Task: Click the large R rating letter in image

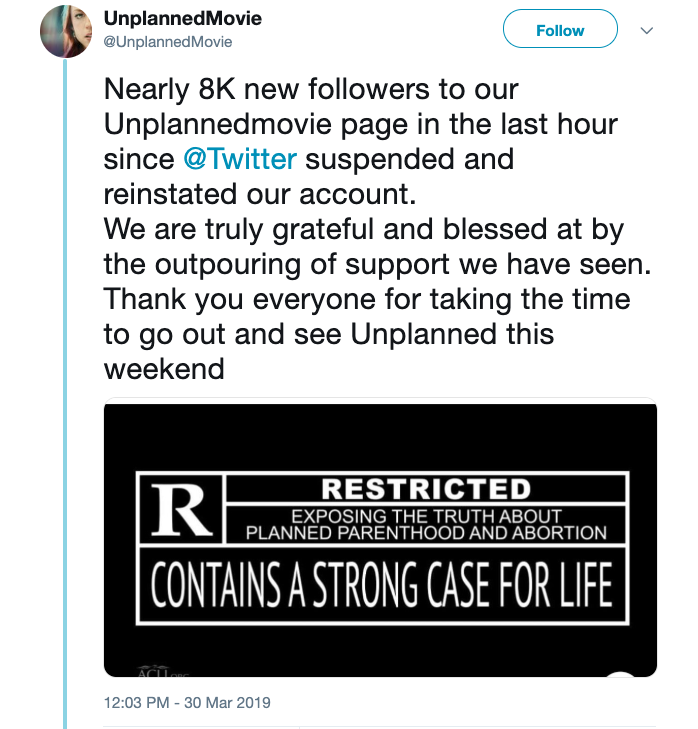Action: click(x=182, y=509)
